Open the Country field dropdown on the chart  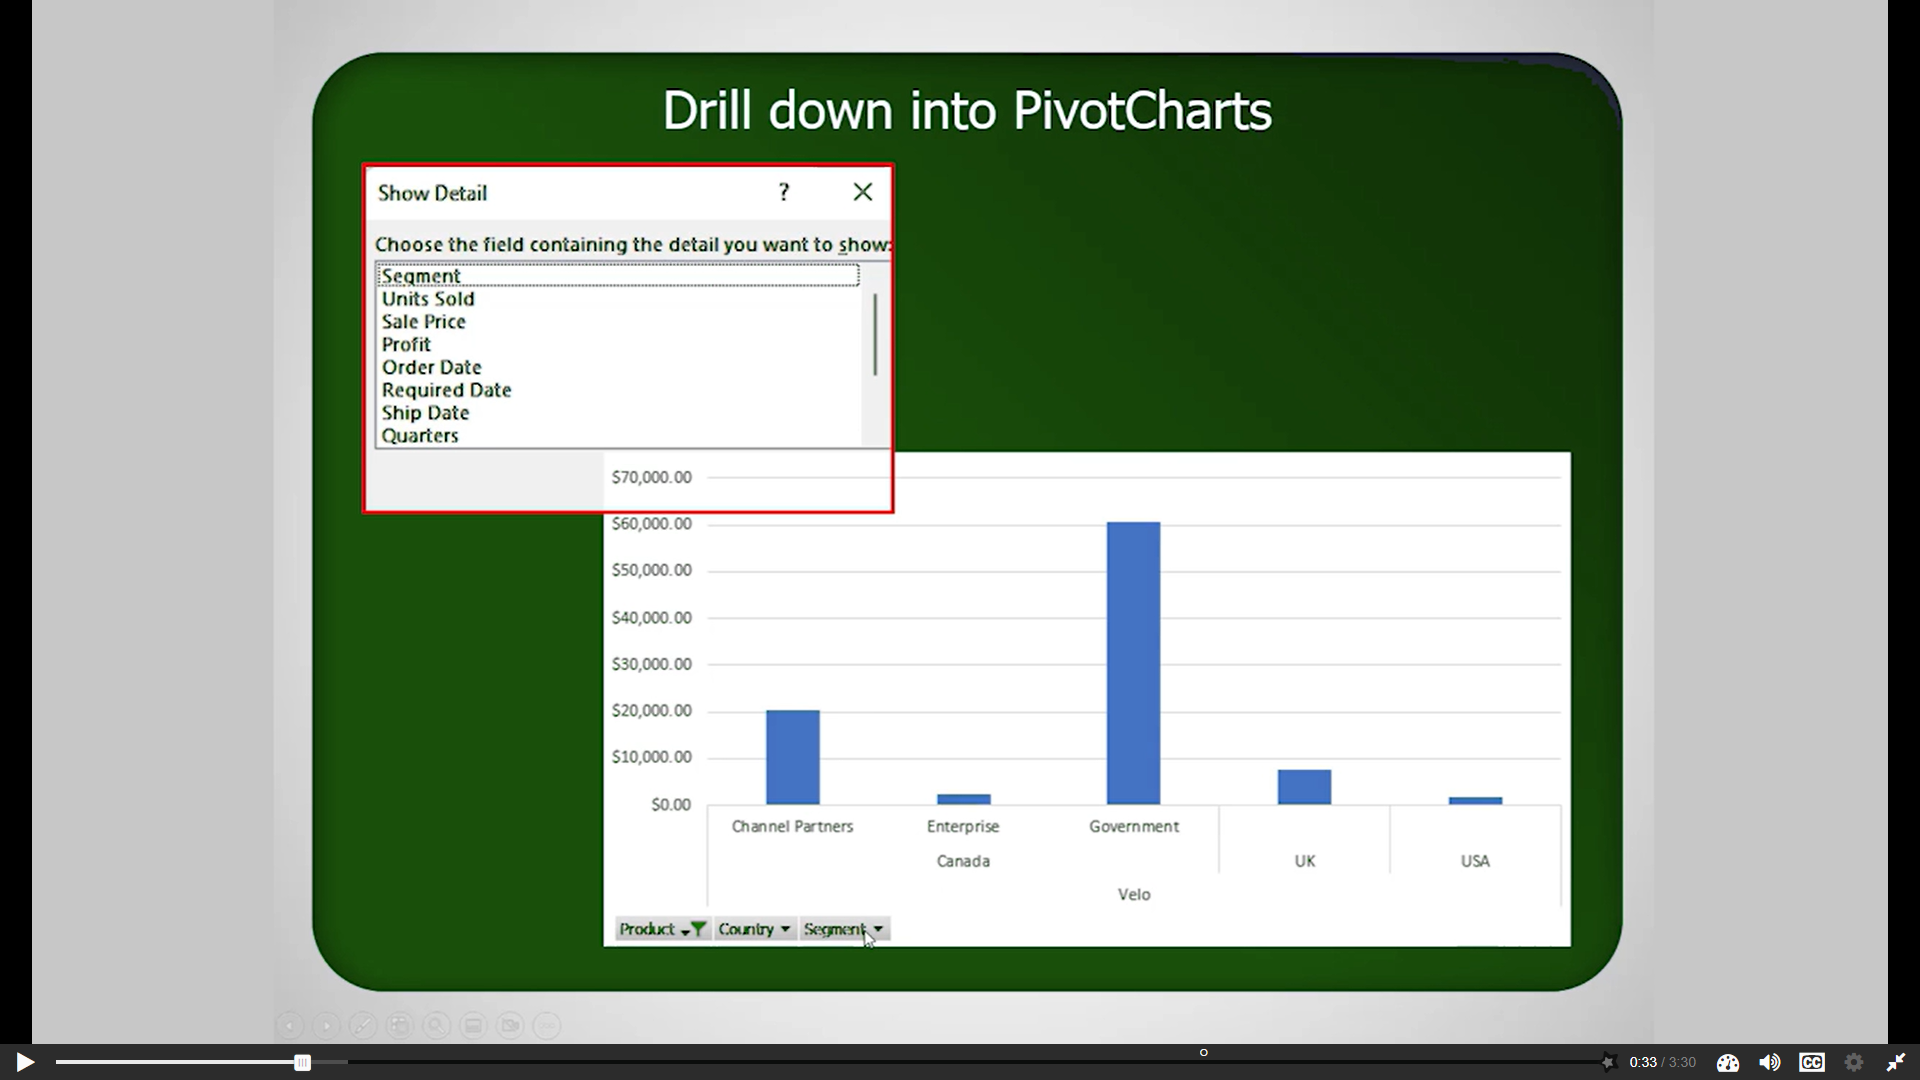click(x=753, y=929)
